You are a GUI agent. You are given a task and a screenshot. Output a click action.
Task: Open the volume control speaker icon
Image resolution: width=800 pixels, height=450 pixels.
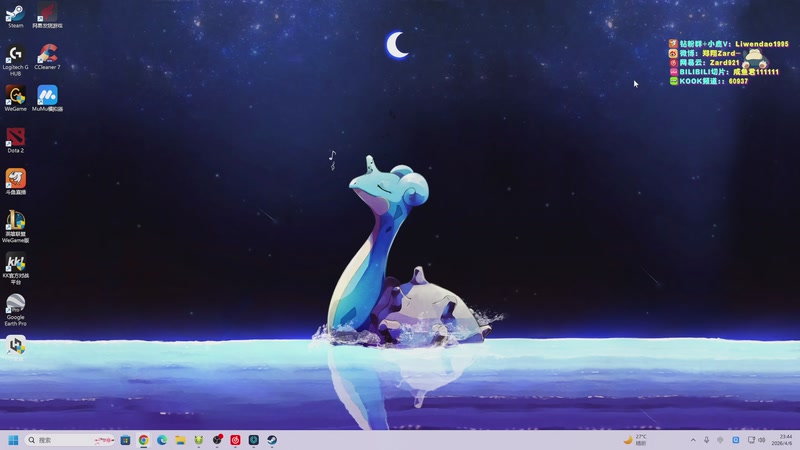(x=762, y=440)
